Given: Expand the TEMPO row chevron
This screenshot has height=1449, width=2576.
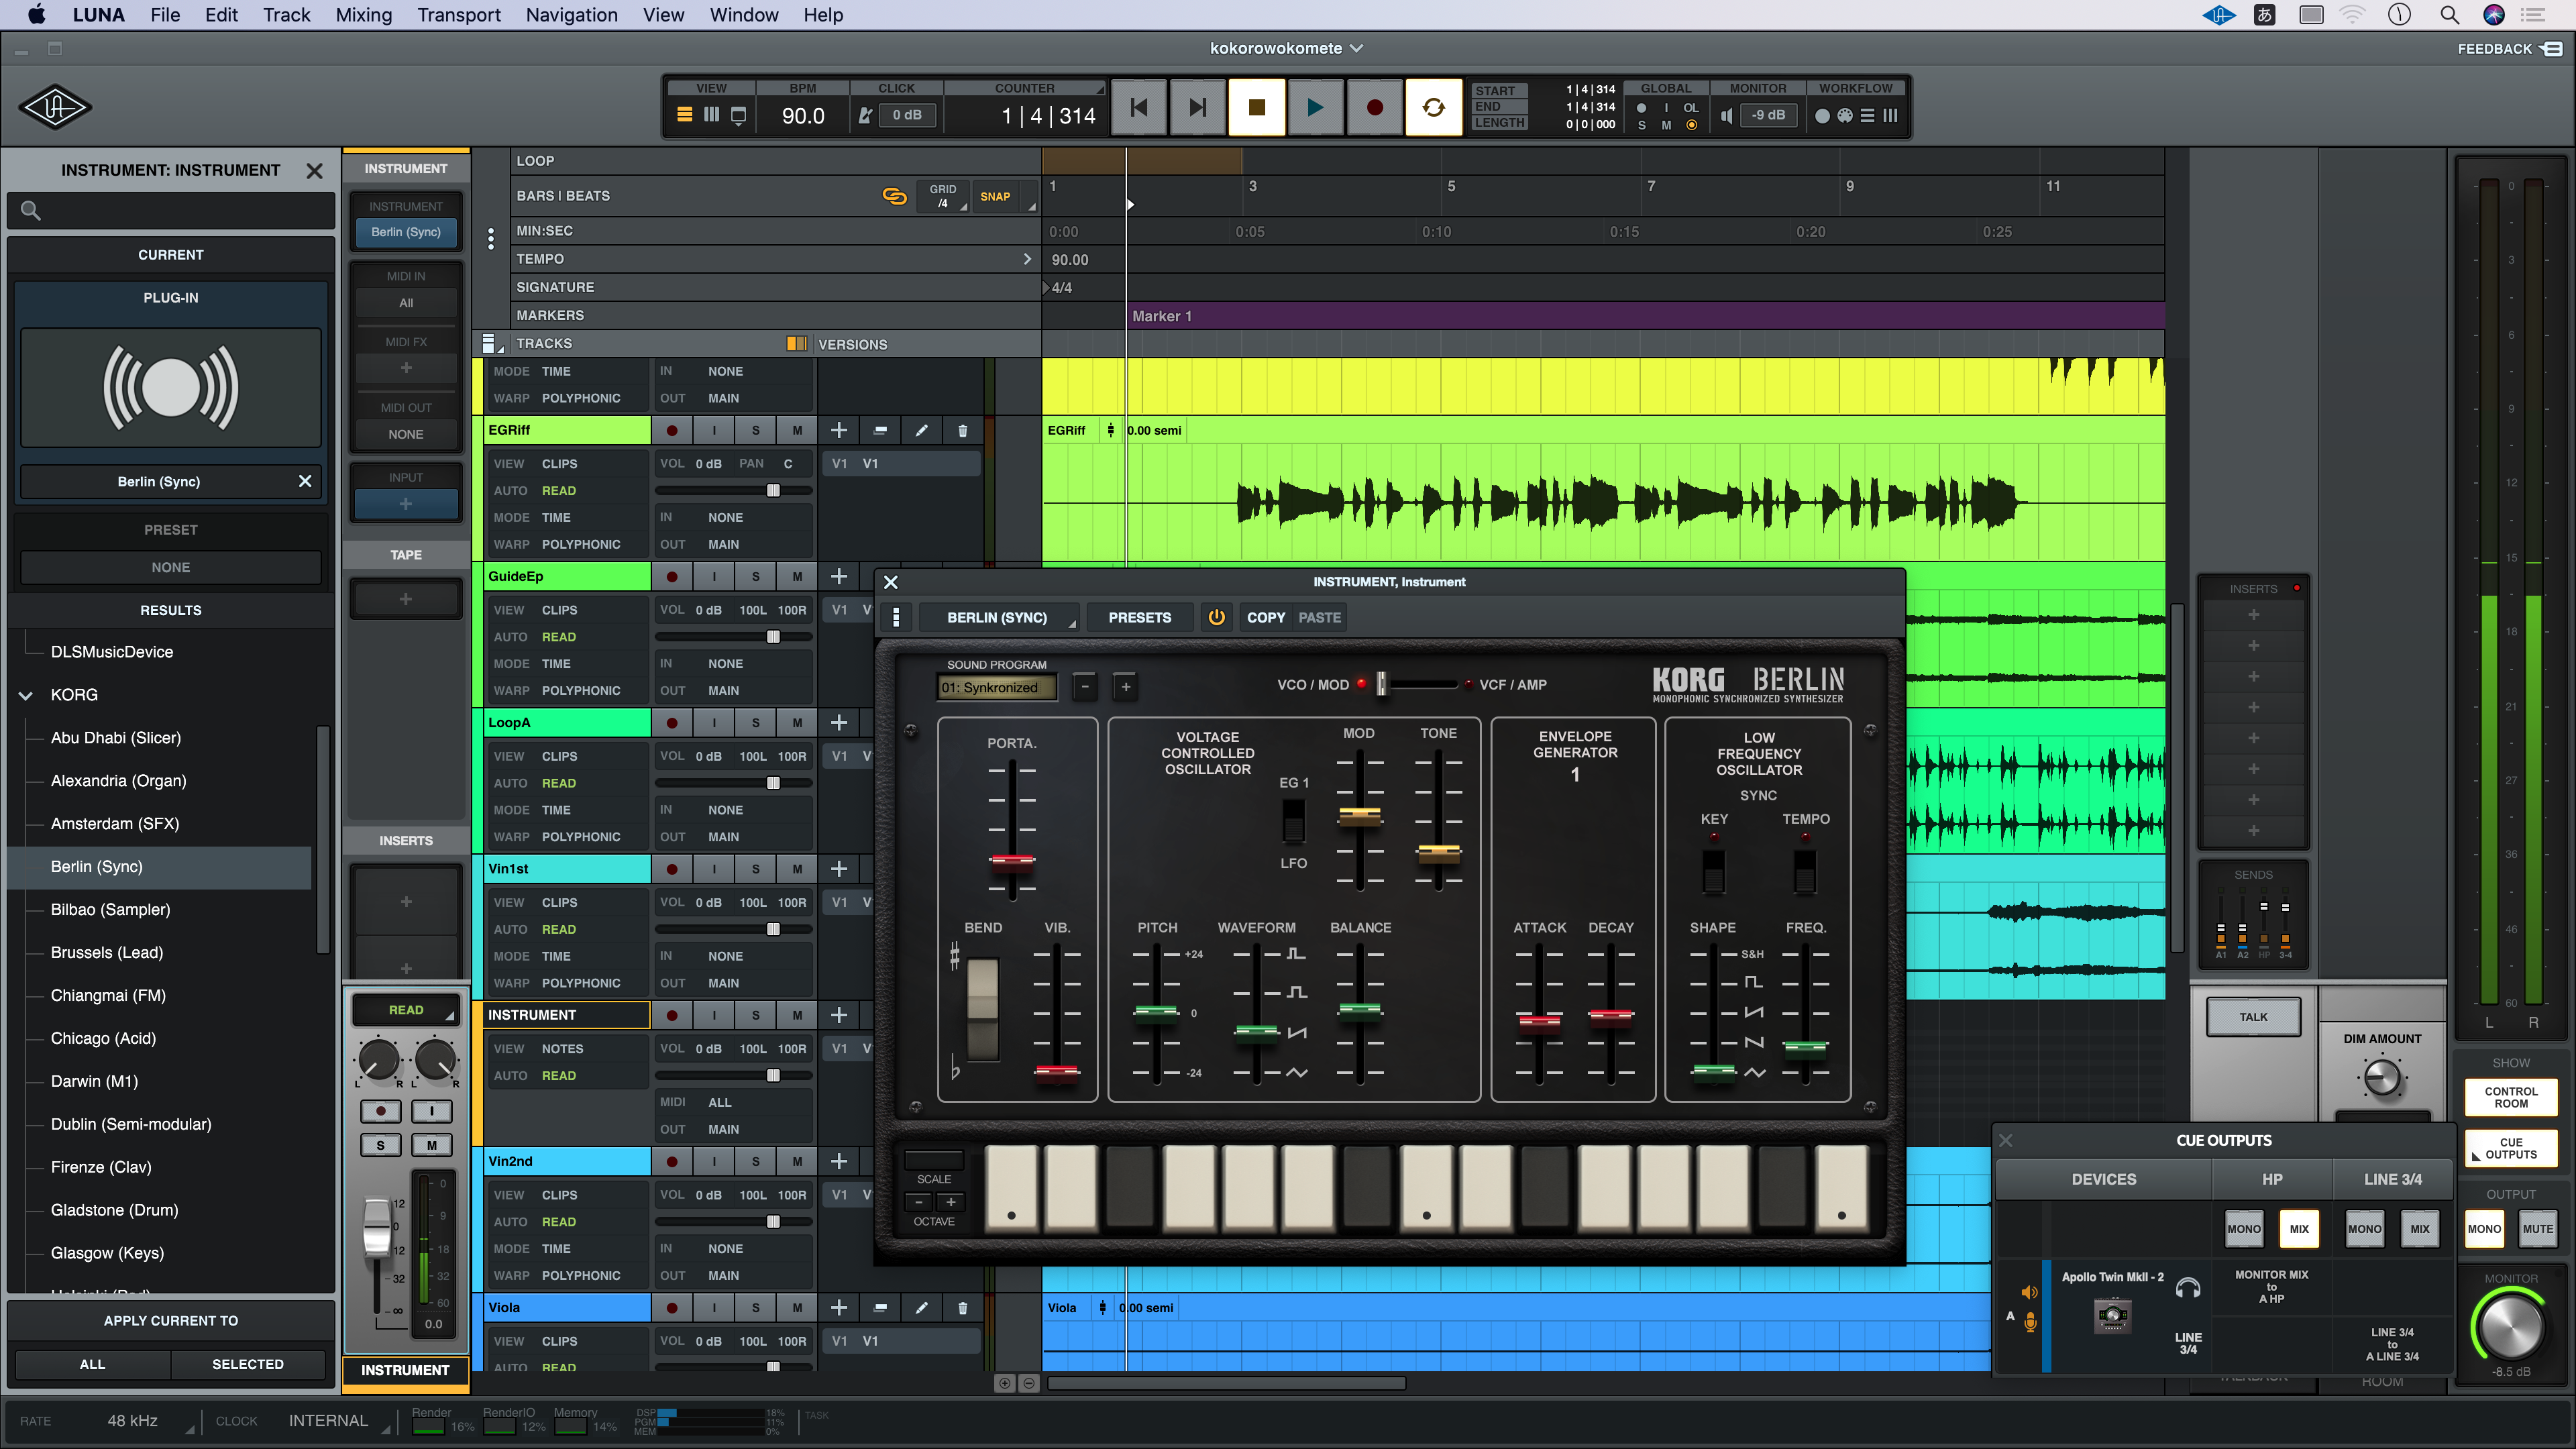Looking at the screenshot, I should point(1027,259).
